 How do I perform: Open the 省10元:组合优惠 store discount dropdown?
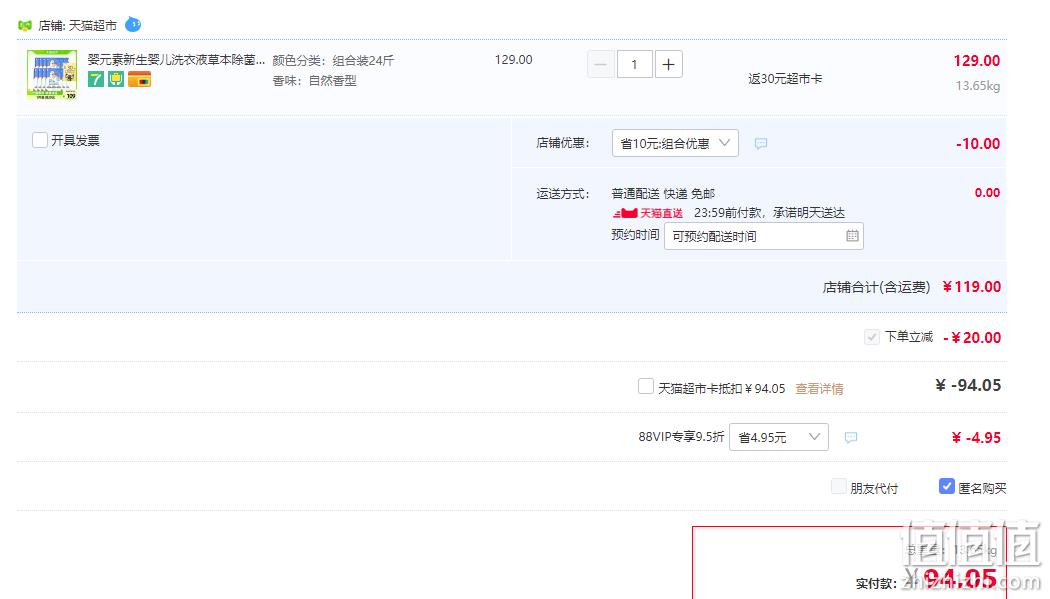click(x=675, y=143)
